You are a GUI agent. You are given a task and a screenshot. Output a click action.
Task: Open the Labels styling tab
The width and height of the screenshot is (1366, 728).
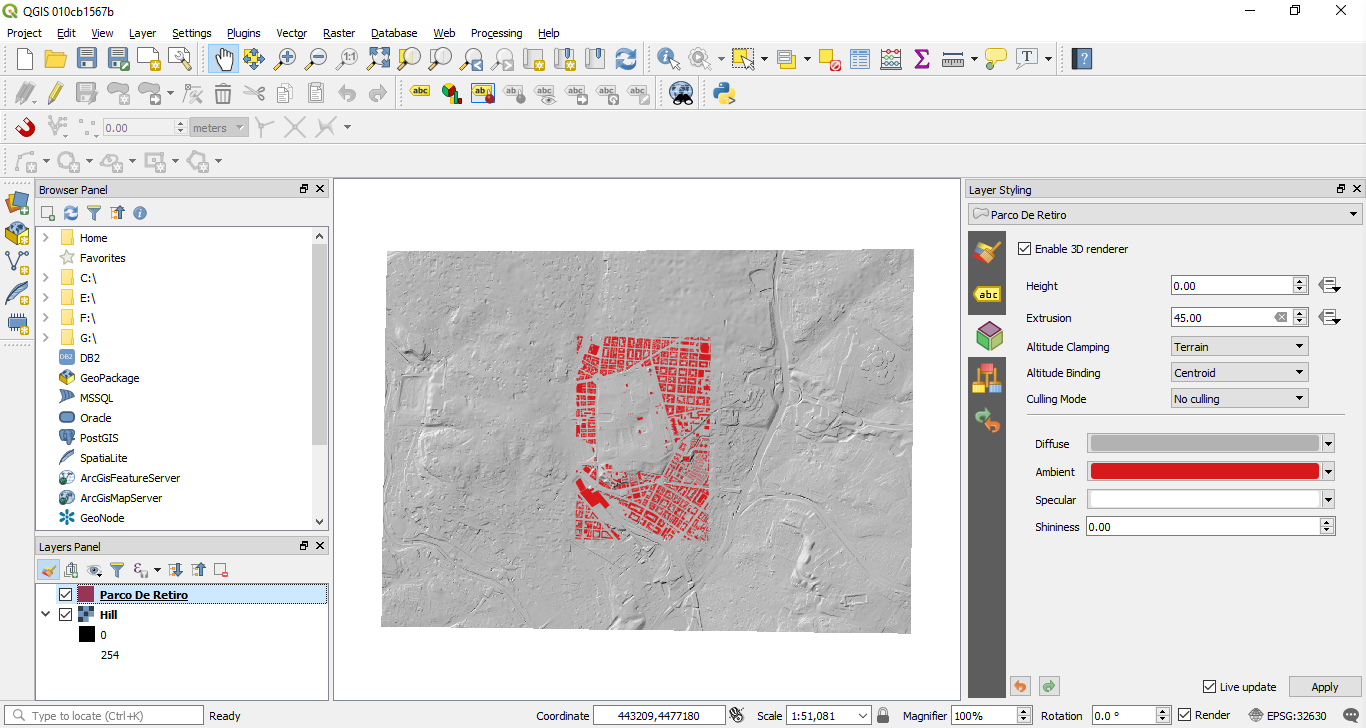[x=988, y=294]
